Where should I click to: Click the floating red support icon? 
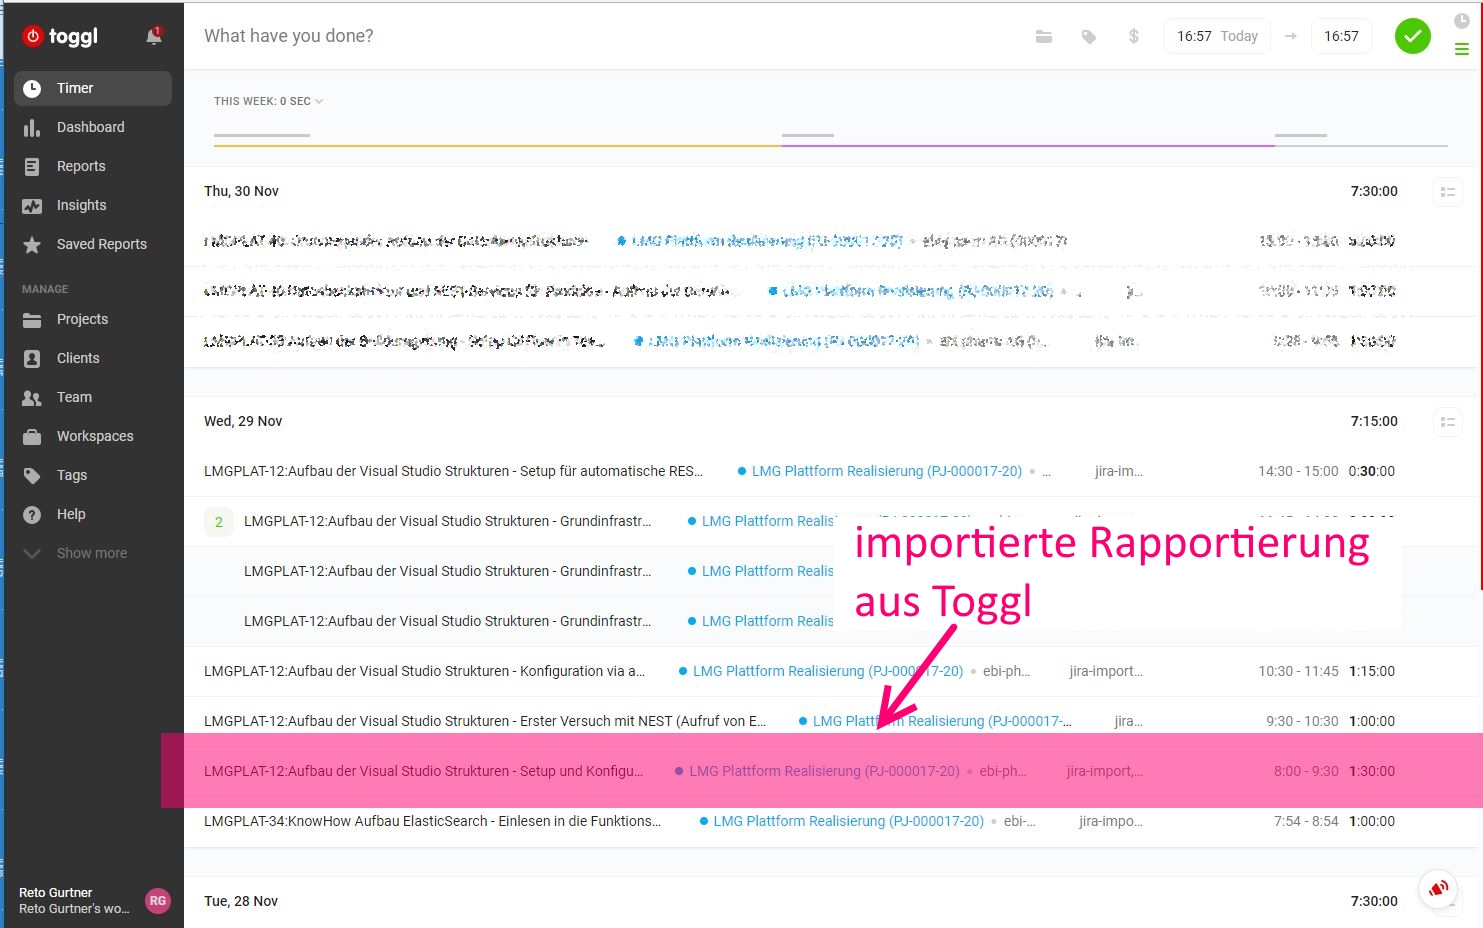coord(1438,888)
